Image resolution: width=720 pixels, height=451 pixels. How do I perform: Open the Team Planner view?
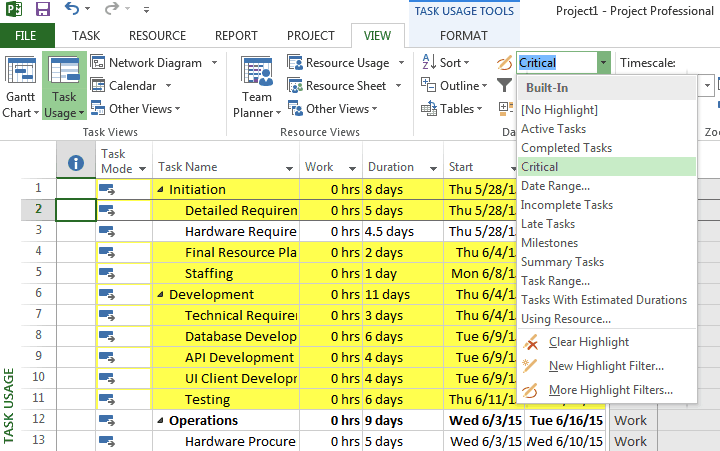pyautogui.click(x=257, y=75)
